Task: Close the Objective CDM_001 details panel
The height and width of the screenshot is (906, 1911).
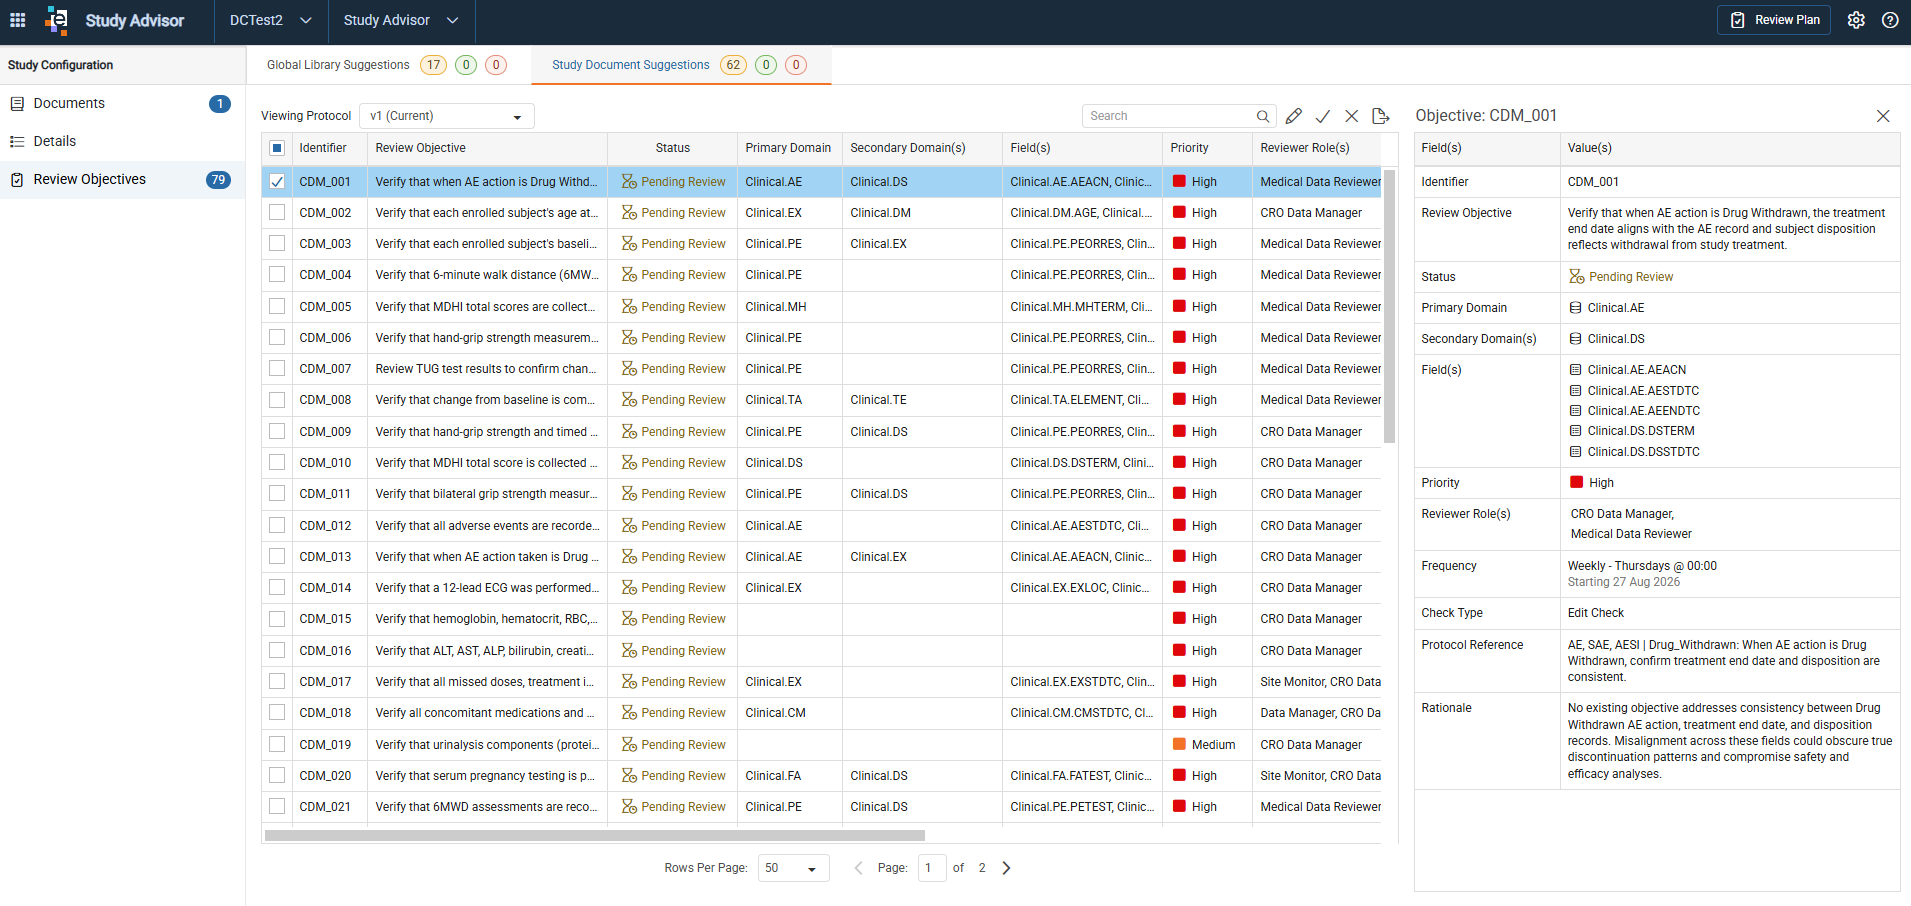Action: pyautogui.click(x=1883, y=116)
